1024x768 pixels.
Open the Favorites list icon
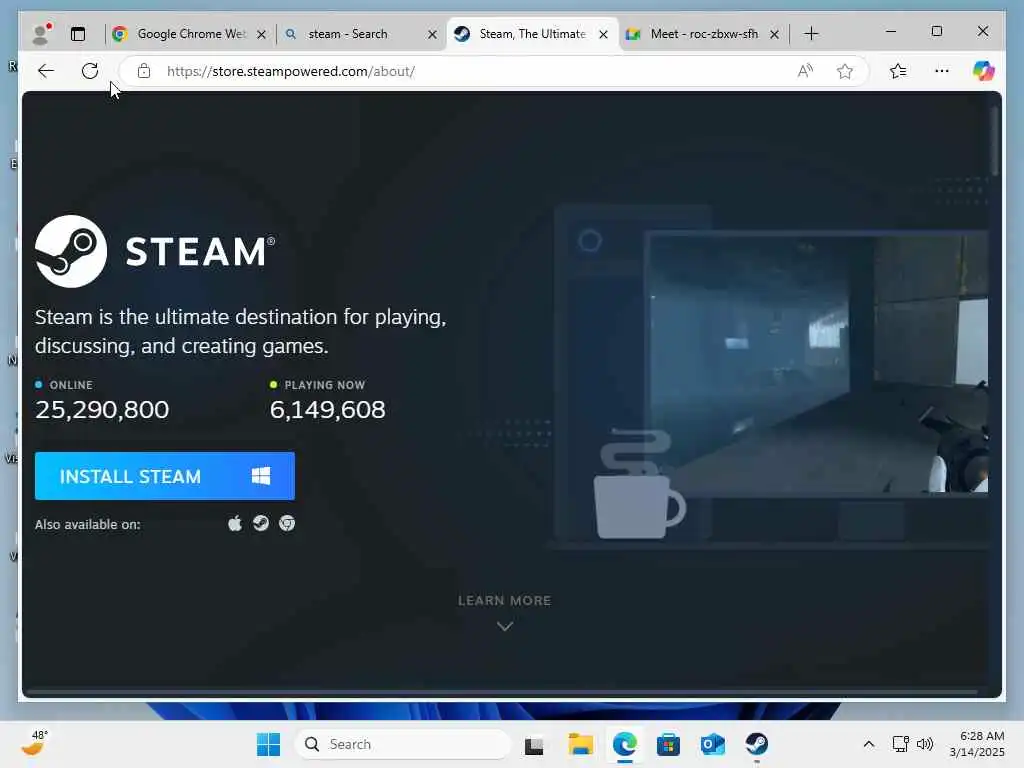click(x=898, y=71)
